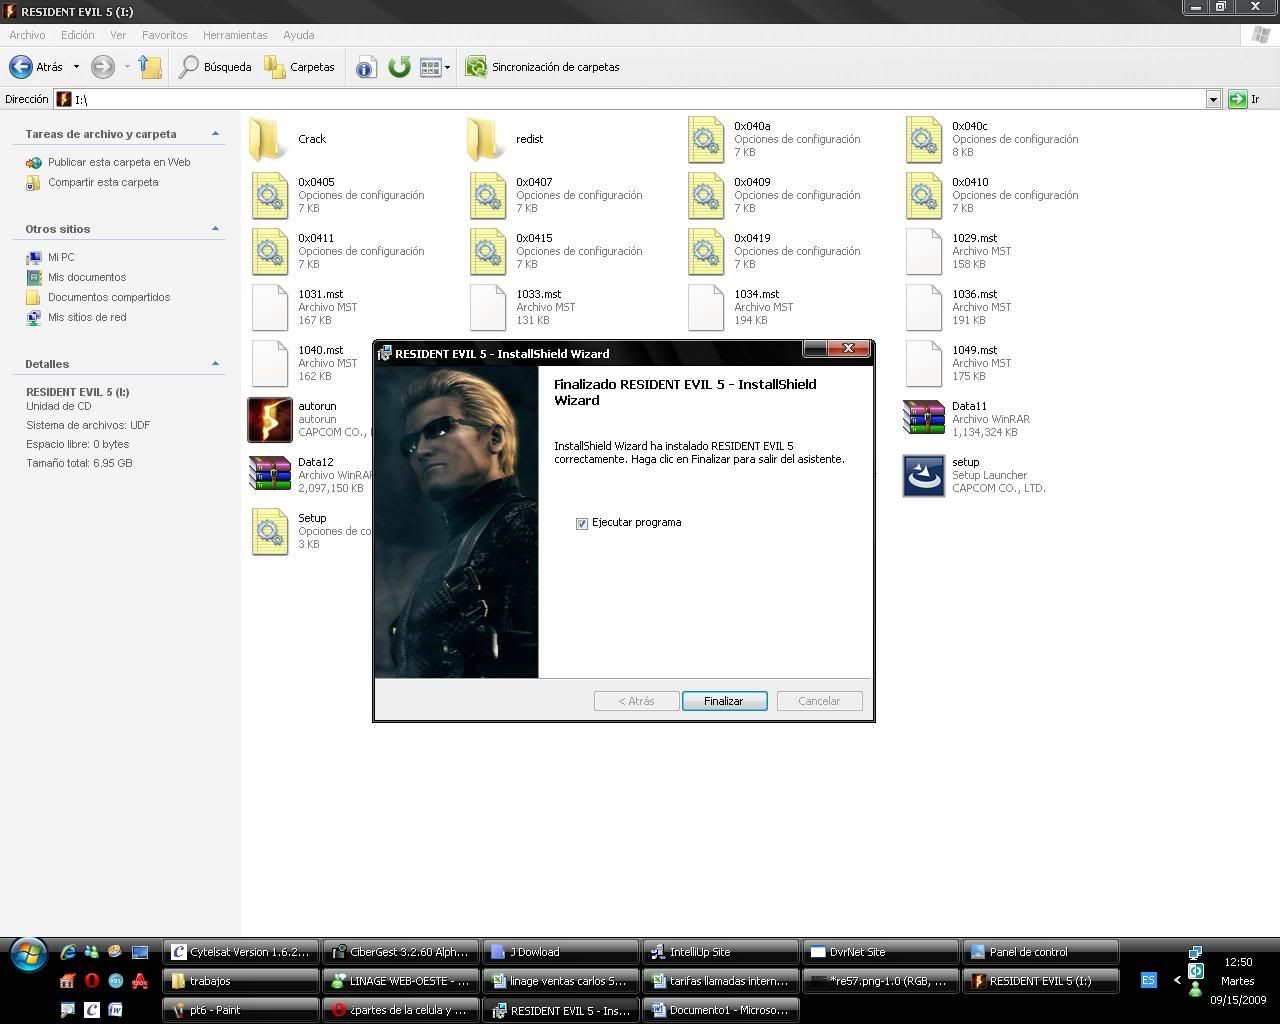Select the 1031.mst file icon
The image size is (1280, 1024).
(x=270, y=307)
